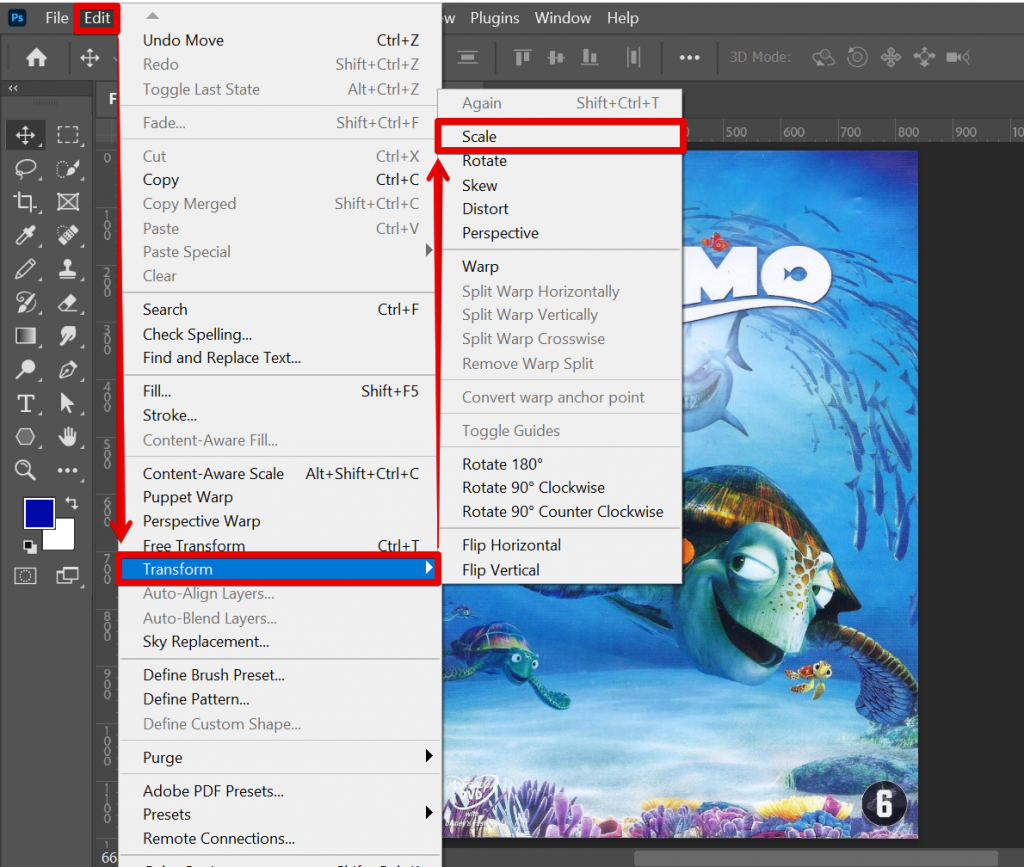This screenshot has width=1024, height=867.
Task: Toggle Quick Mask mode
Action: [26, 575]
